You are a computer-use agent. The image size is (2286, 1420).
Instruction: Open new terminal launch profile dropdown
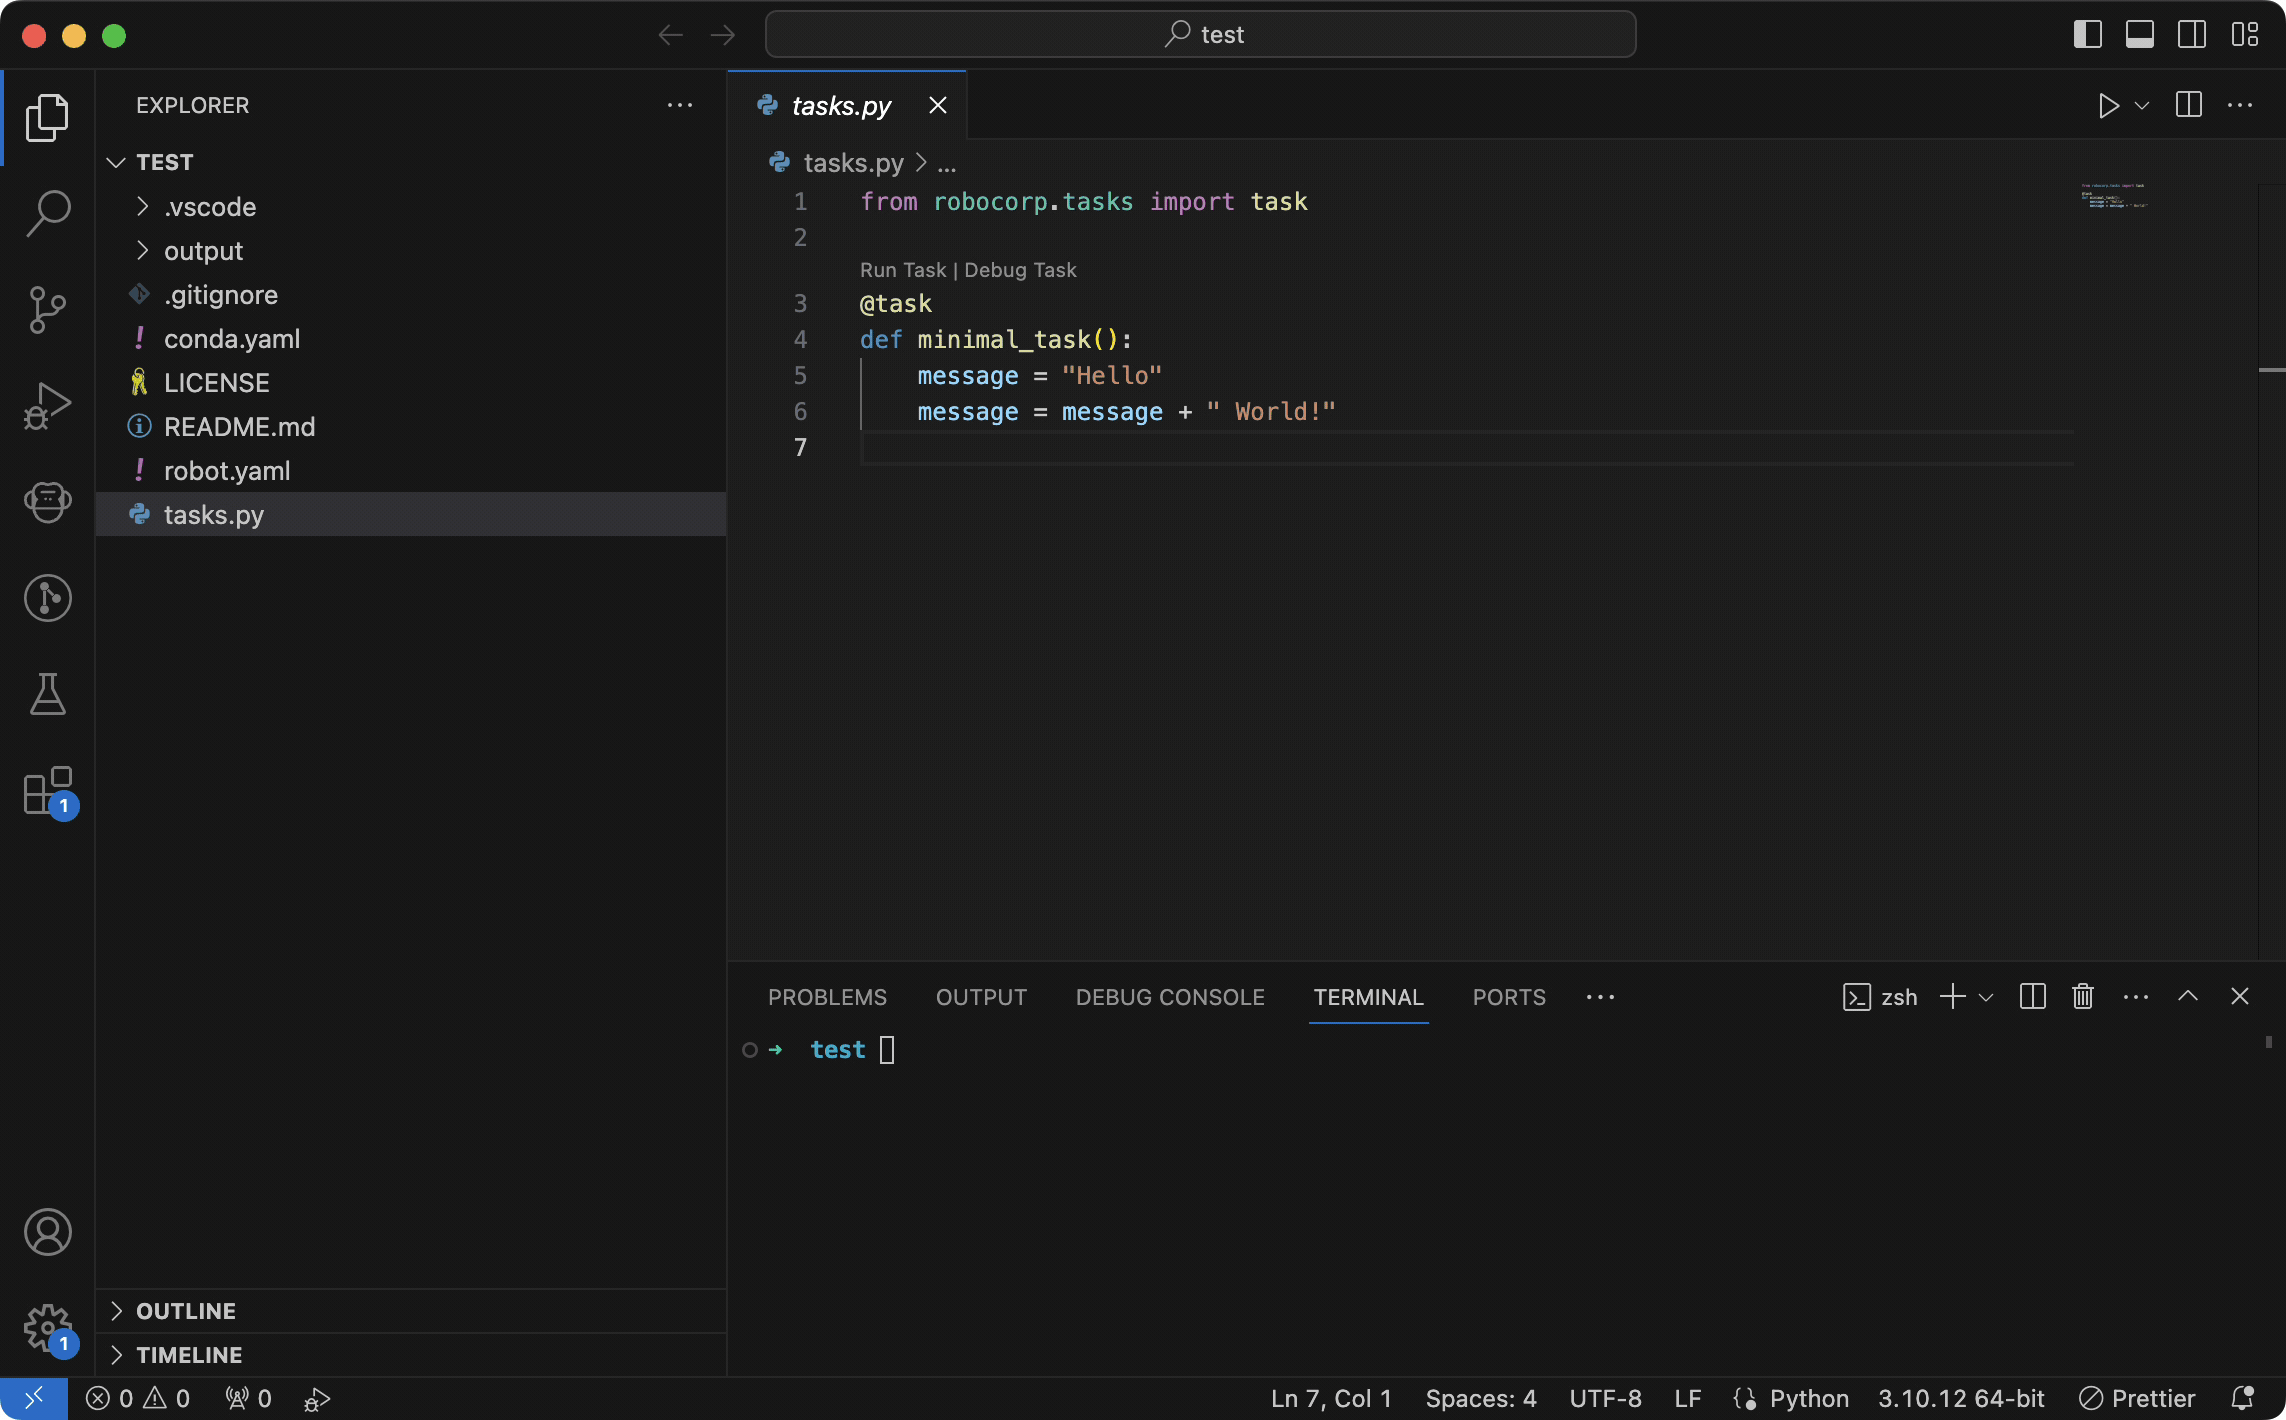coord(1987,998)
